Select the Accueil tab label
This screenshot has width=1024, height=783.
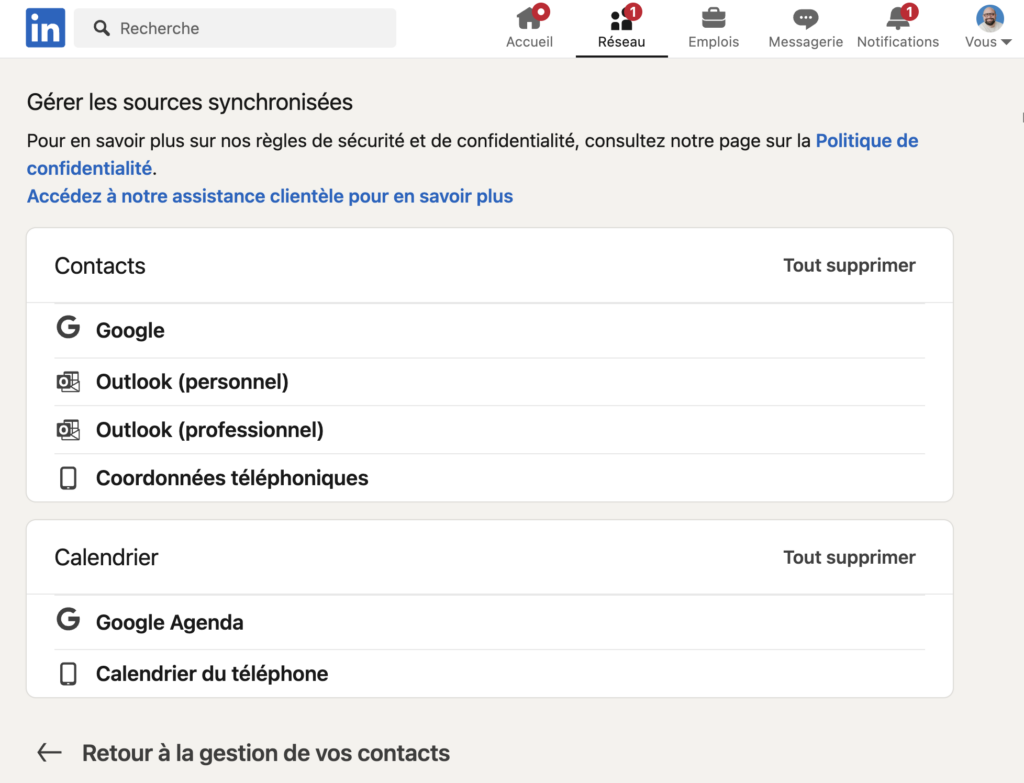tap(529, 42)
